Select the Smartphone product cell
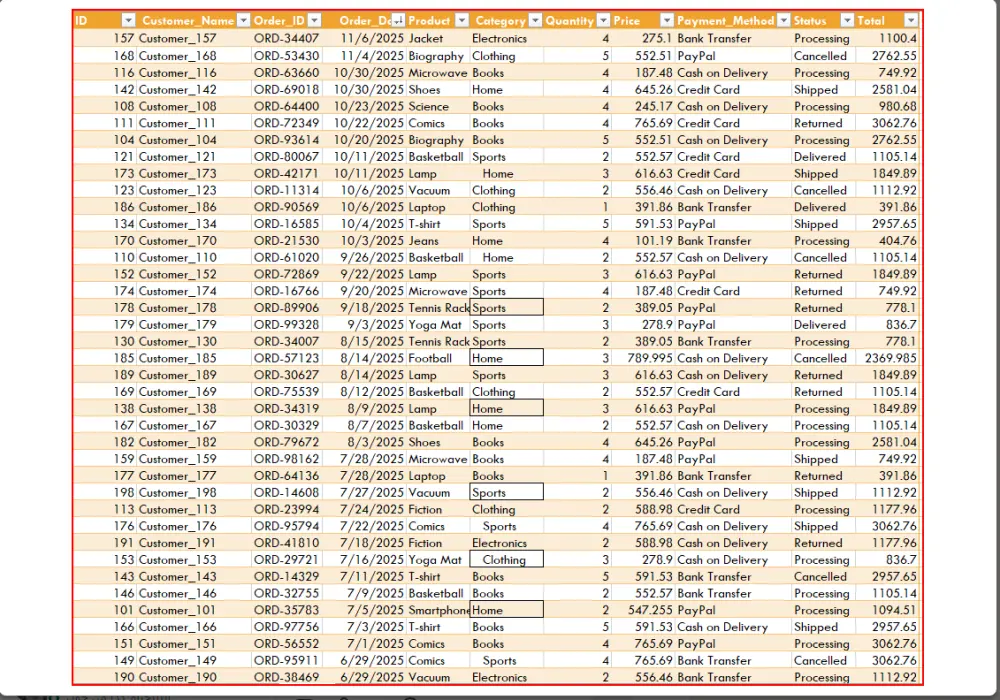 click(438, 610)
